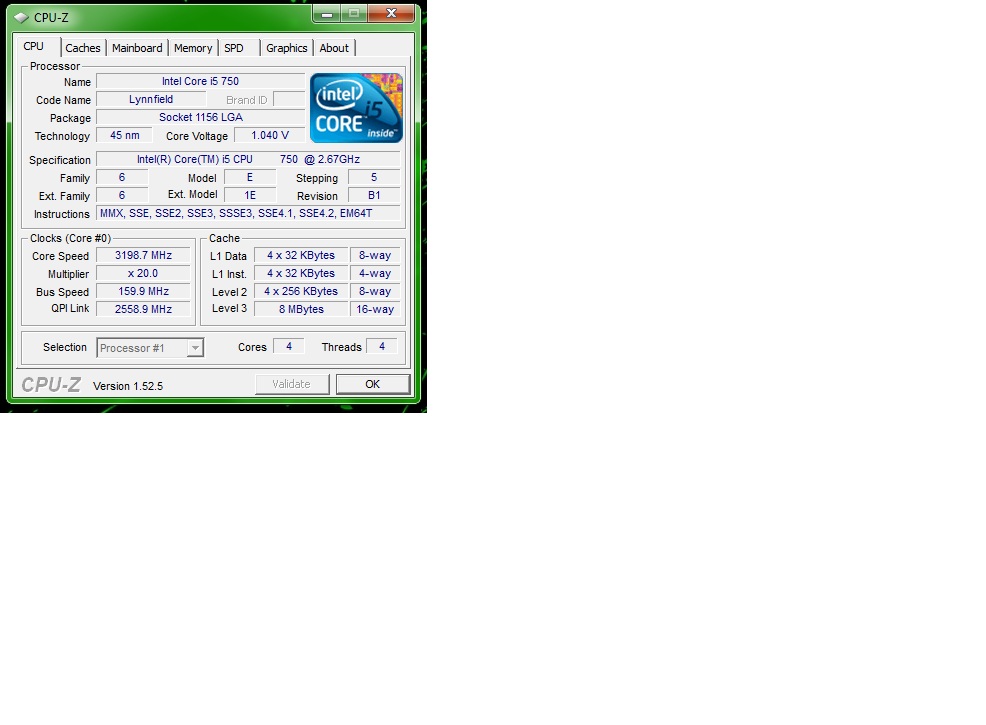986x725 pixels.
Task: Click the empty Brand ID field
Action: [289, 99]
